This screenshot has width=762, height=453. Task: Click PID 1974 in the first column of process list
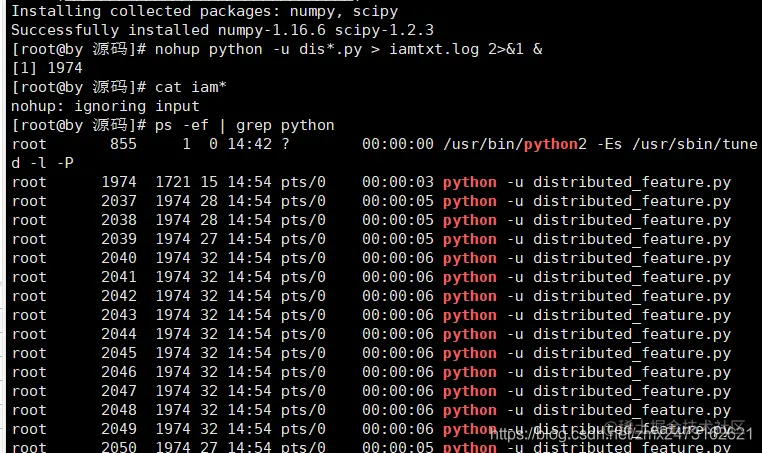click(x=119, y=182)
